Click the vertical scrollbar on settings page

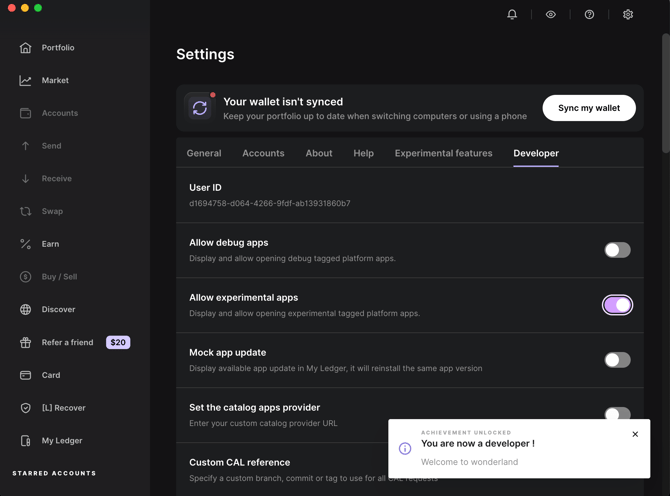click(665, 90)
